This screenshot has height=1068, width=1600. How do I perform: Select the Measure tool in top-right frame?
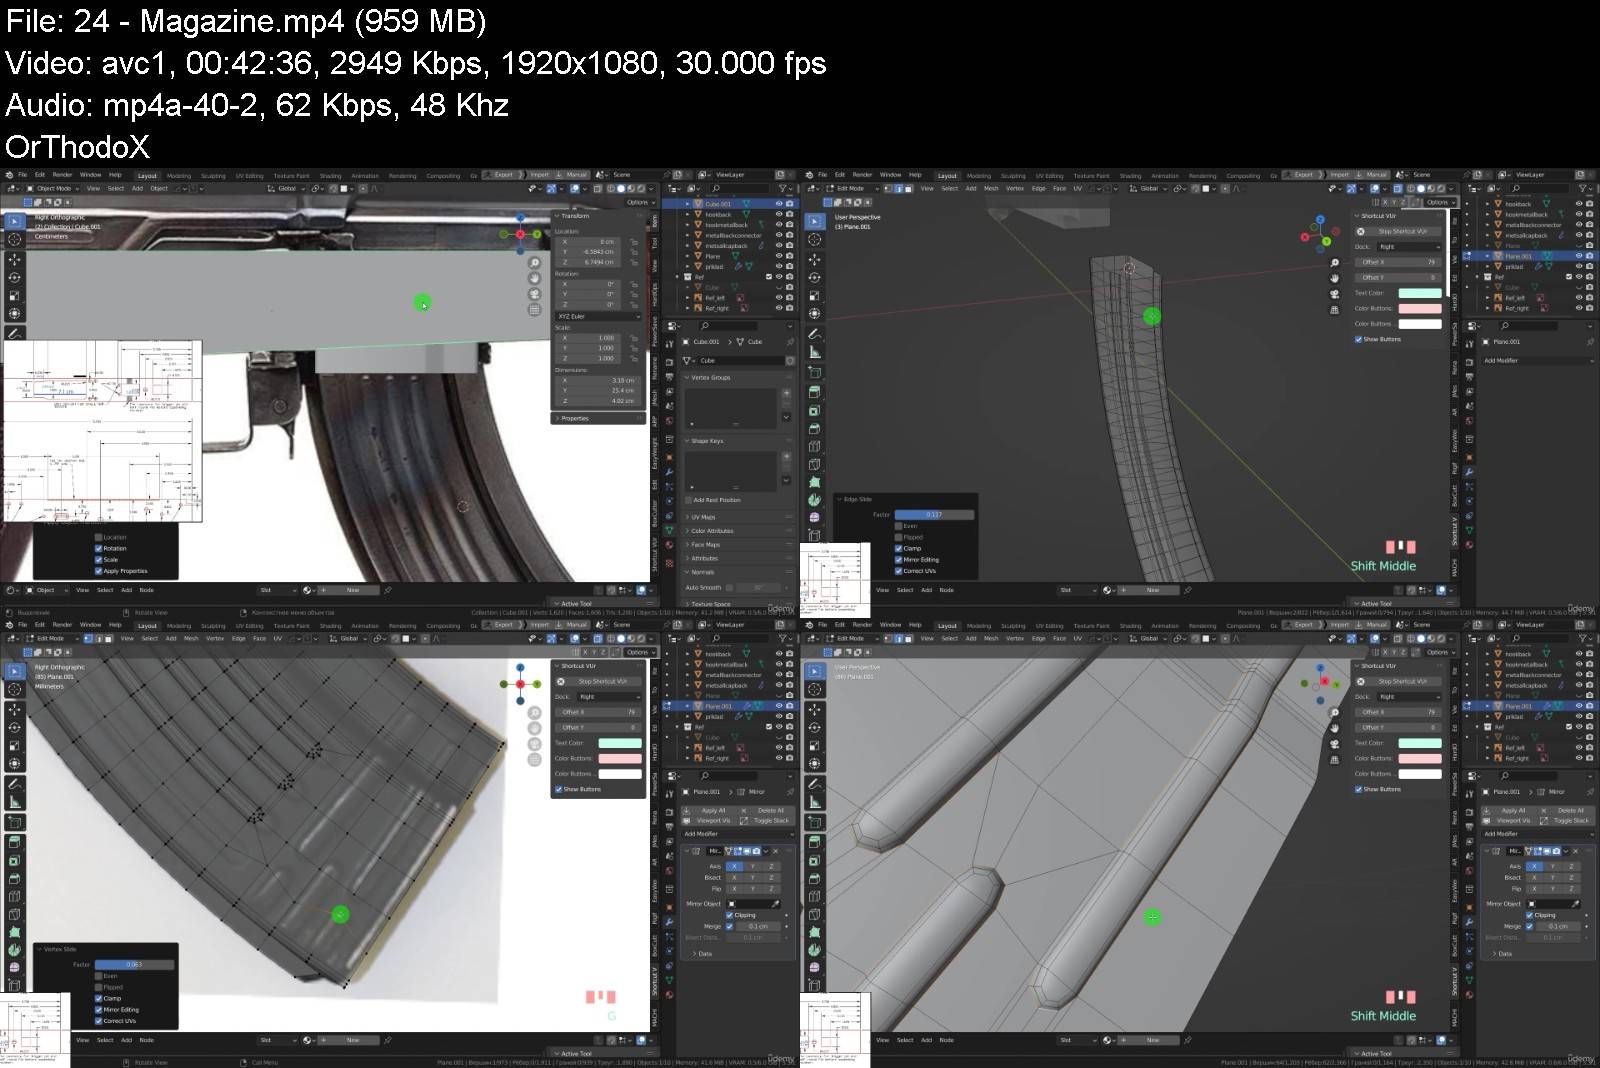pos(815,352)
